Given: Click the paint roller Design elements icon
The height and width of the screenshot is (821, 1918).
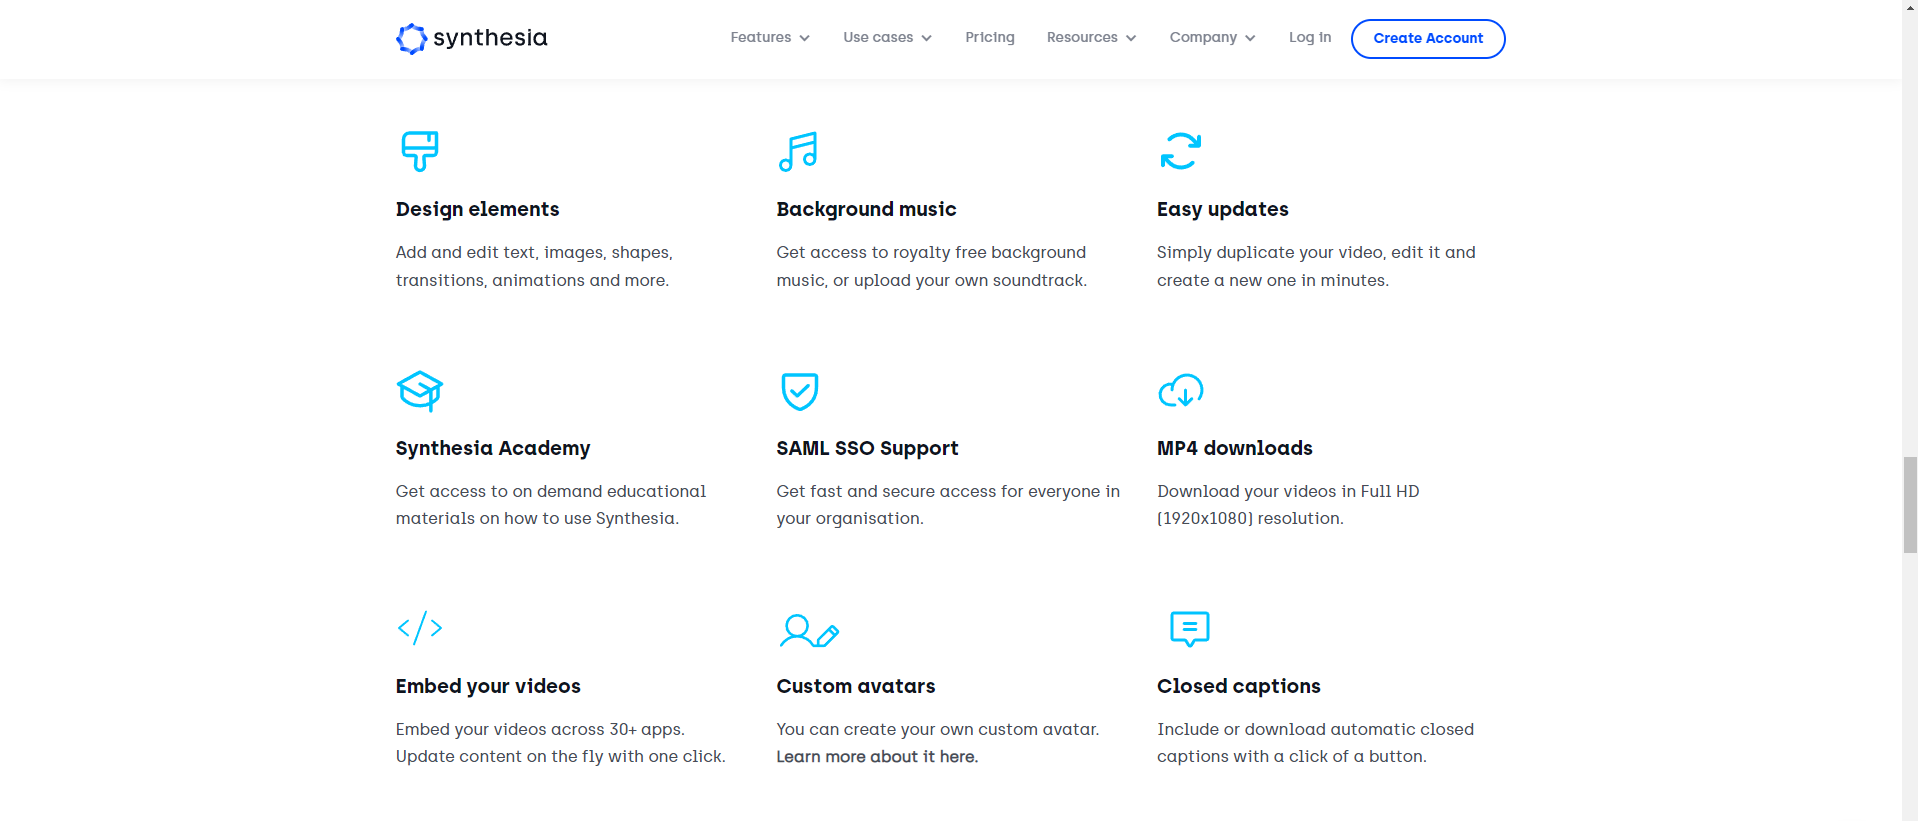Looking at the screenshot, I should [x=420, y=151].
